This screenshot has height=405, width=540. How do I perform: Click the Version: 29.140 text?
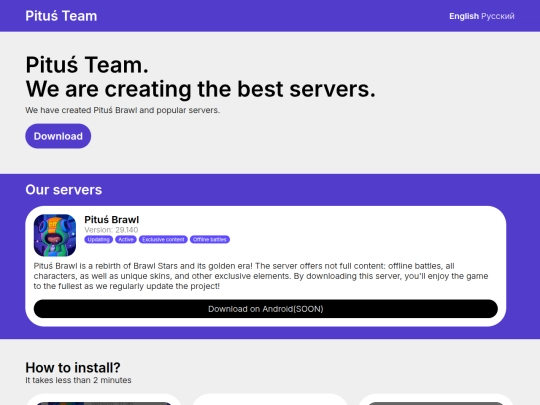point(111,230)
